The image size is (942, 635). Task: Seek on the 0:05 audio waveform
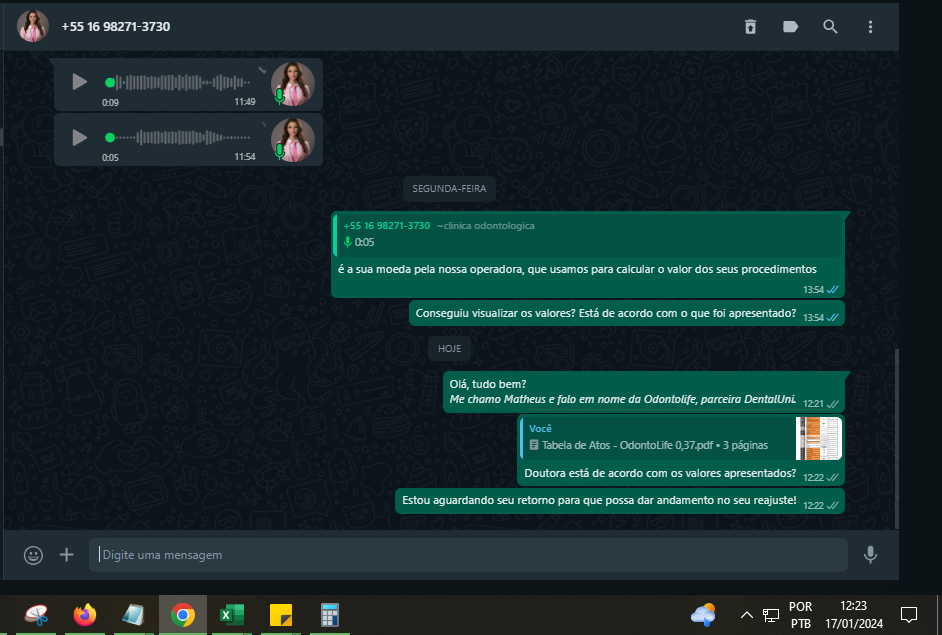pos(178,138)
